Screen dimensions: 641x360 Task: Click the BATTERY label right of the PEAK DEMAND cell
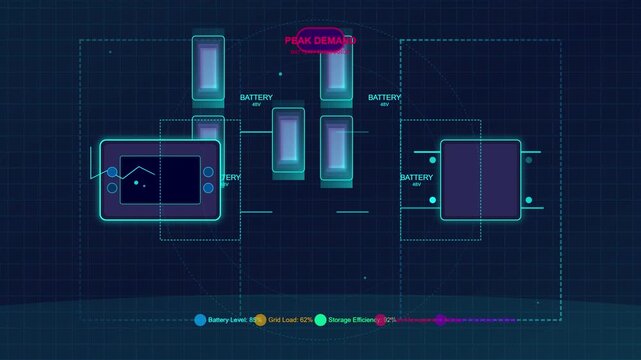click(384, 98)
